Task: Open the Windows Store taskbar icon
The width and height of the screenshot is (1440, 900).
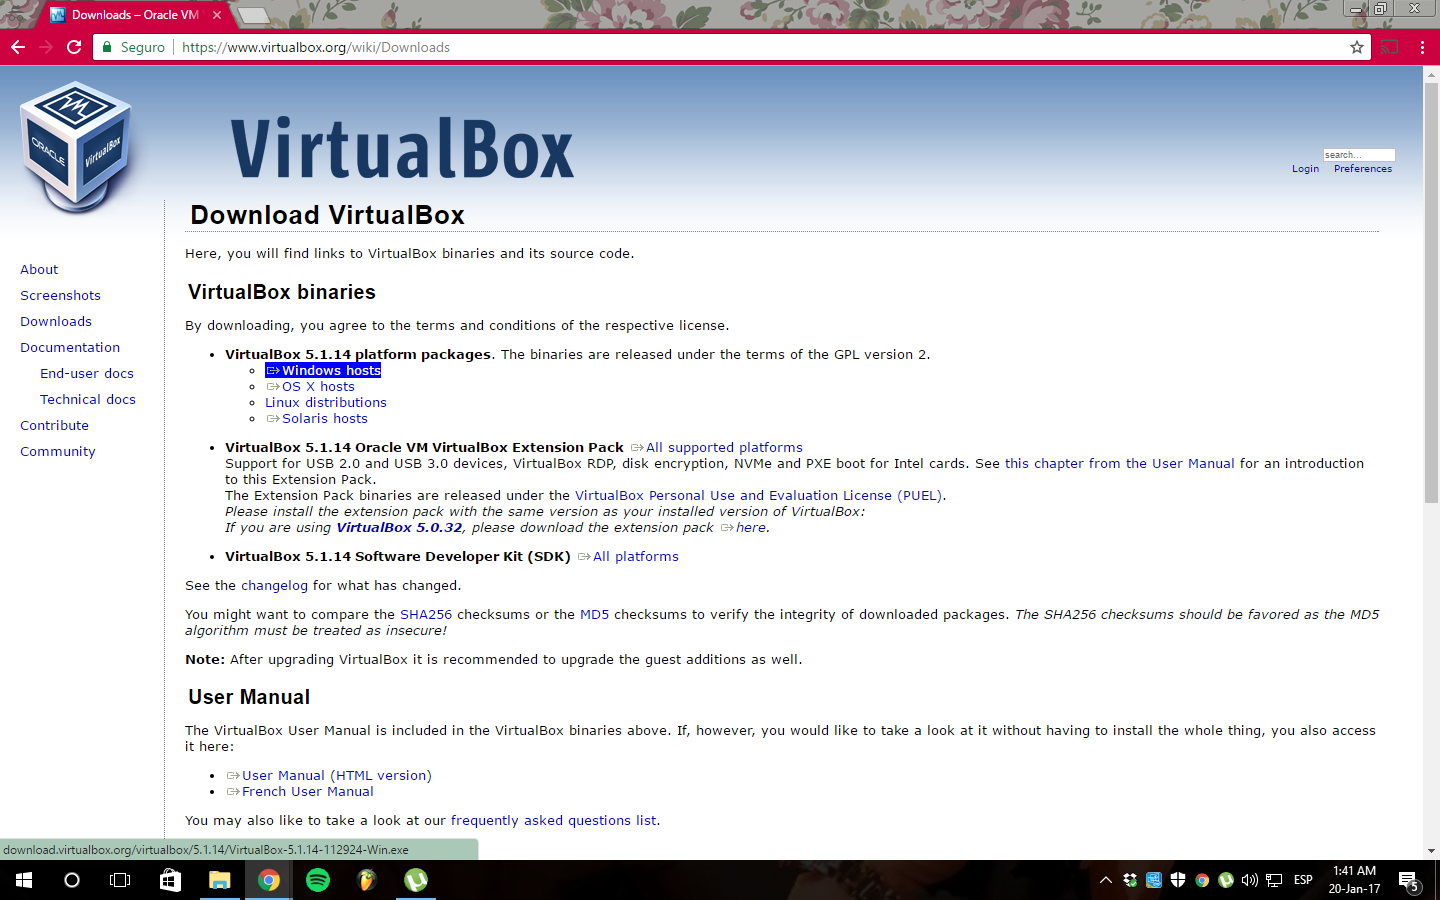Action: pyautogui.click(x=170, y=880)
